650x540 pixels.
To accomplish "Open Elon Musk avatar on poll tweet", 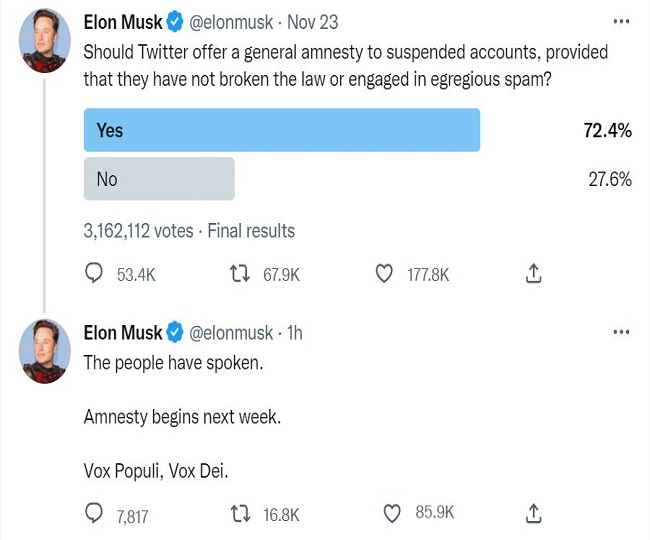I will [x=44, y=41].
